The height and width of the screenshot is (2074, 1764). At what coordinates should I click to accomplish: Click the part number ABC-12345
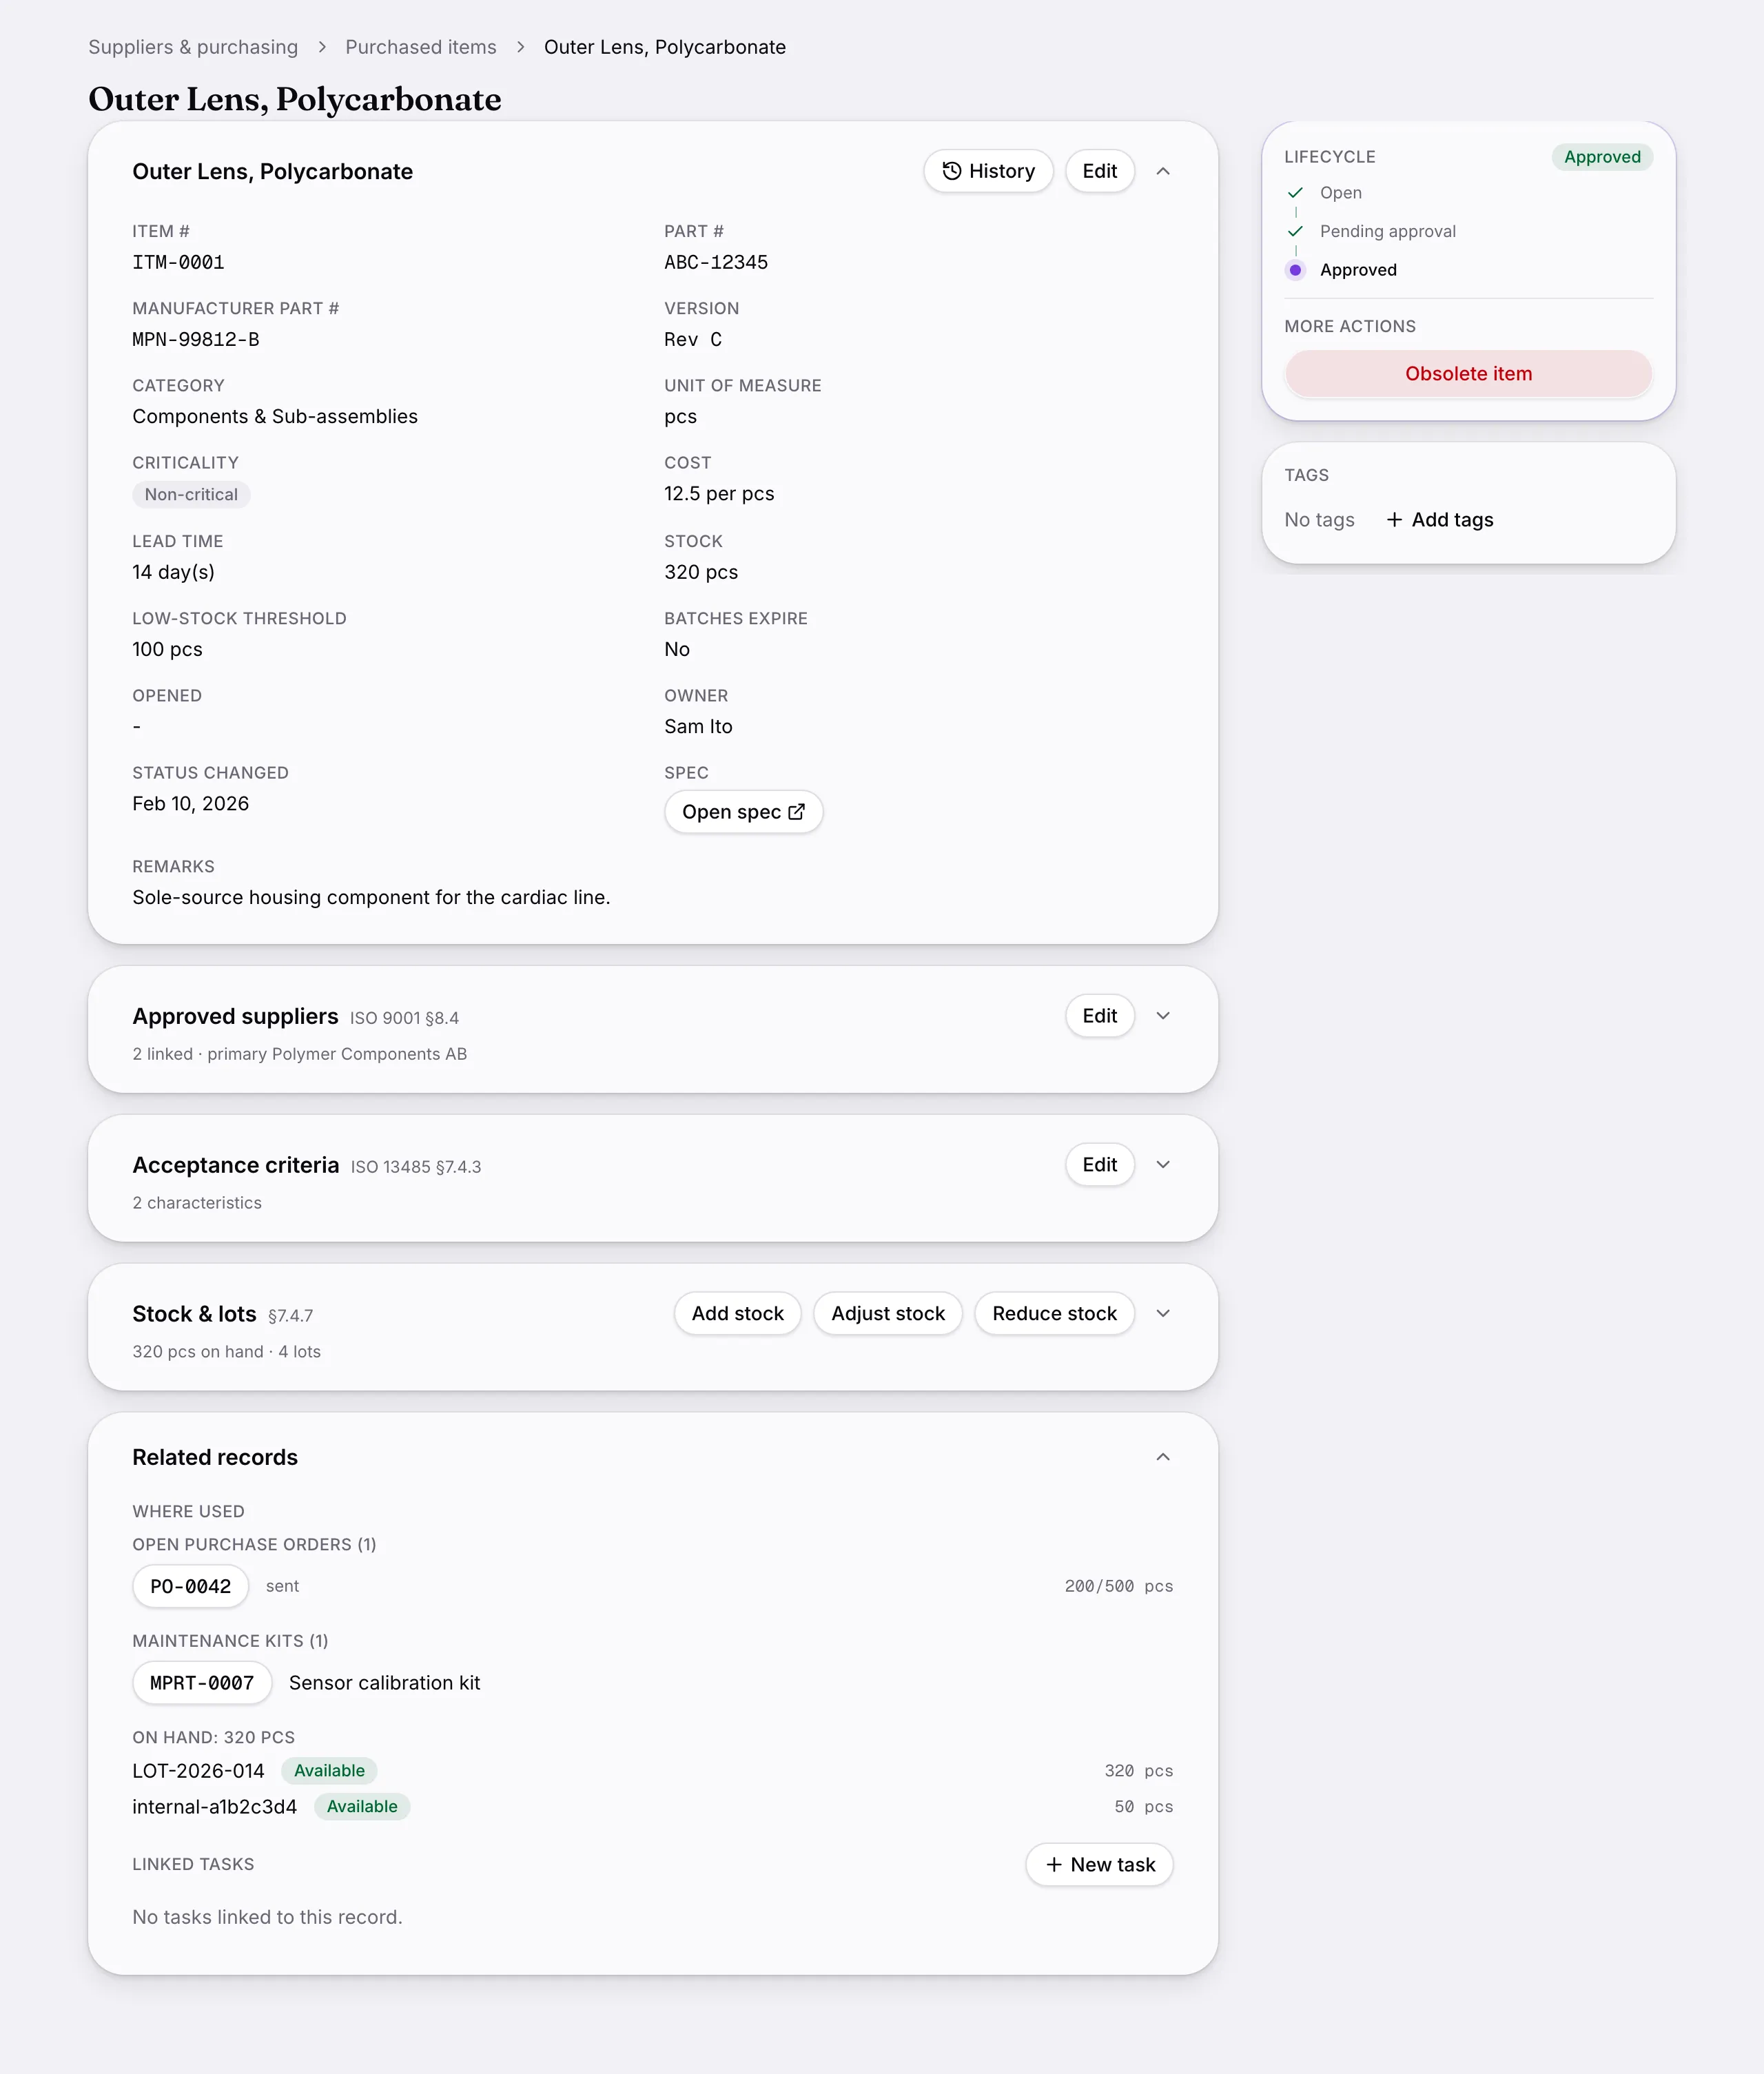click(x=716, y=263)
